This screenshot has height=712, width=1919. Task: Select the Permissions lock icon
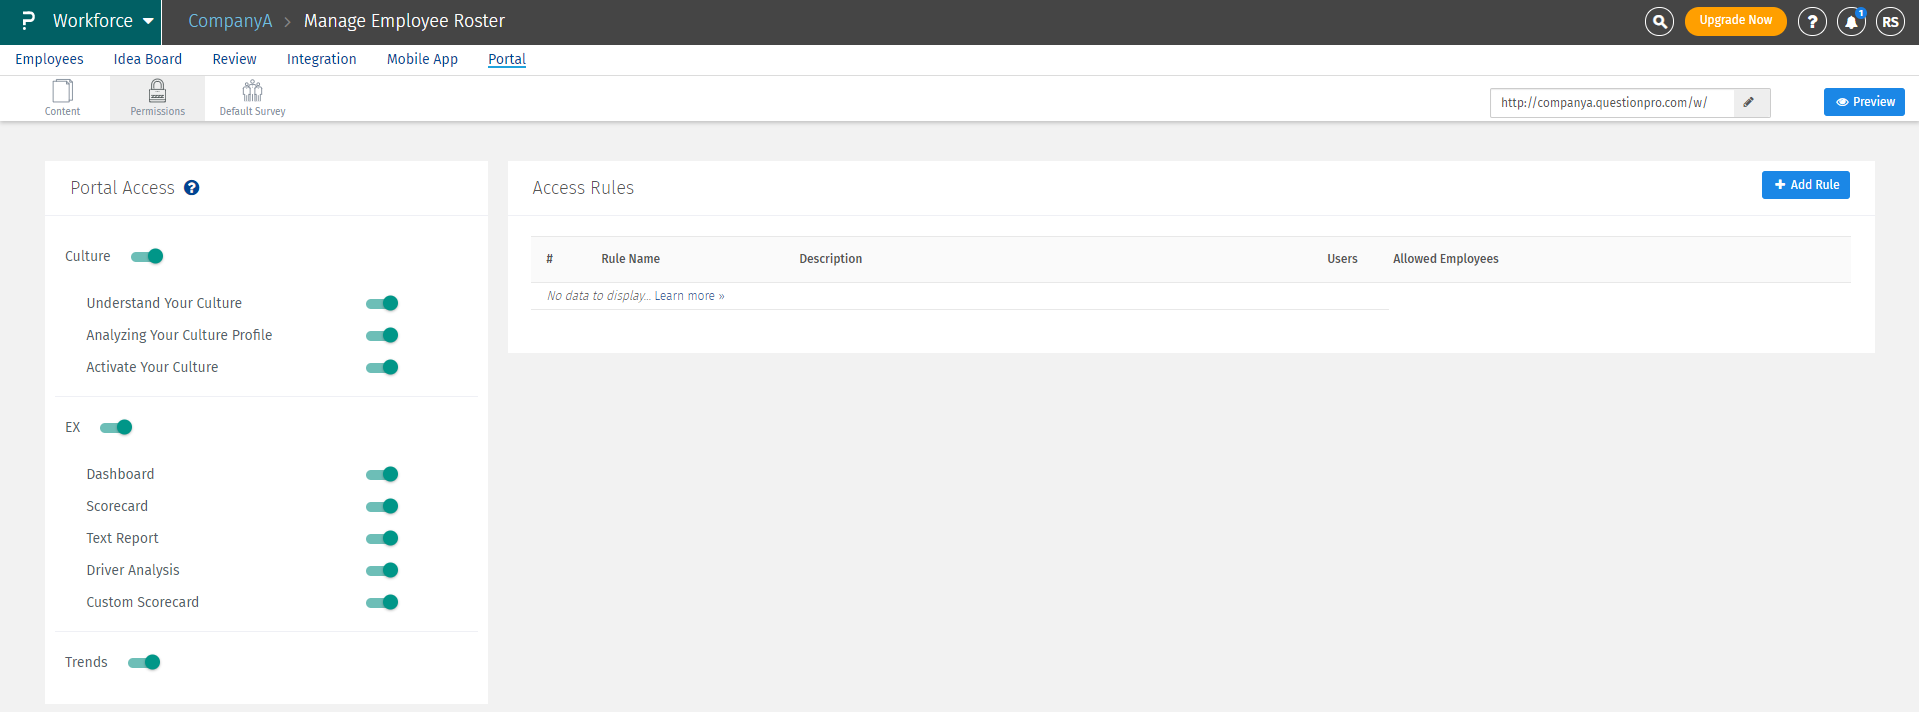(157, 91)
